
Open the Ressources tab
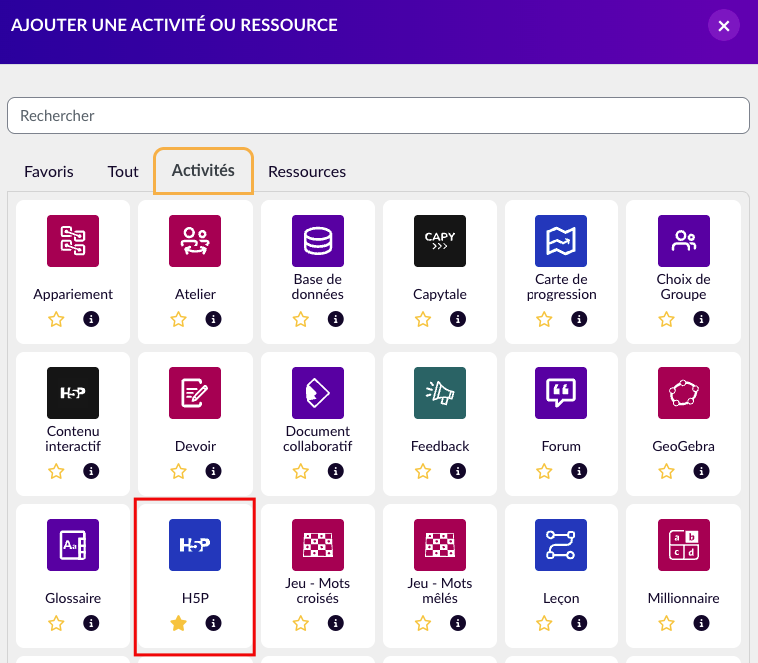coord(307,171)
